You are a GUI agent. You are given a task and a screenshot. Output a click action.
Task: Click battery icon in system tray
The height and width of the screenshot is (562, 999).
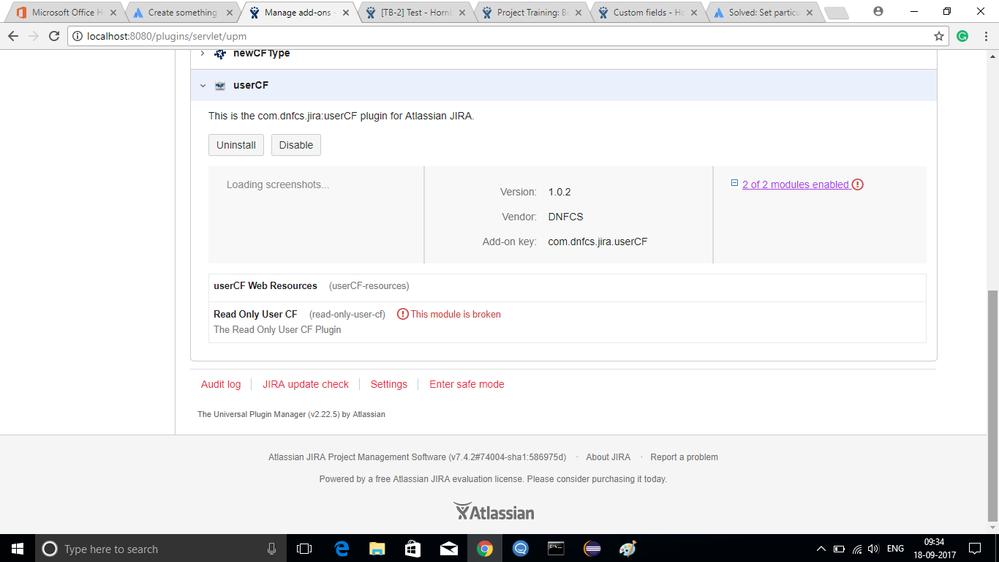[839, 549]
